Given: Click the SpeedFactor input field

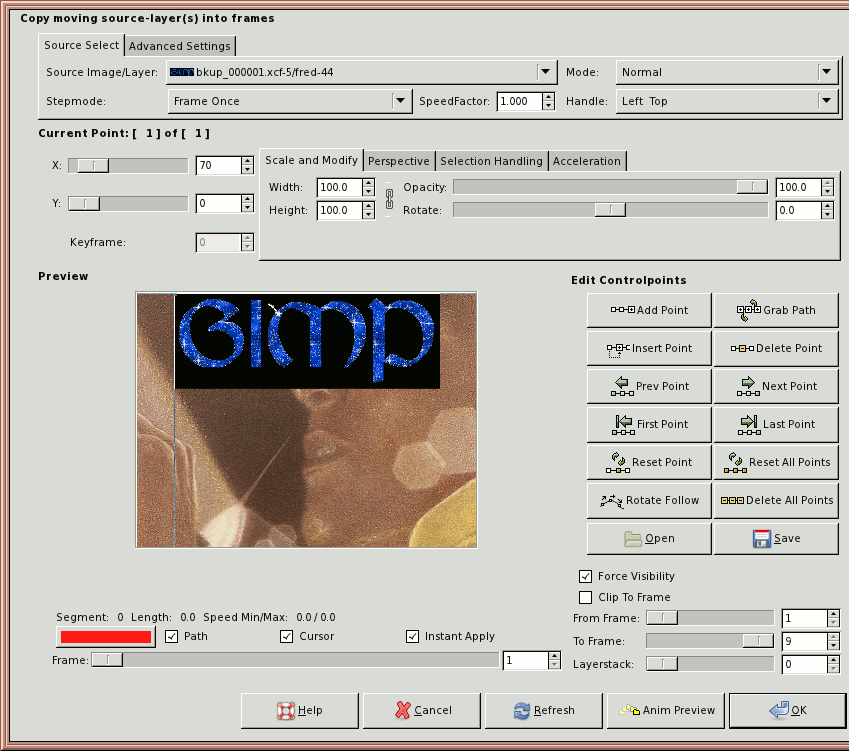Looking at the screenshot, I should tap(519, 101).
